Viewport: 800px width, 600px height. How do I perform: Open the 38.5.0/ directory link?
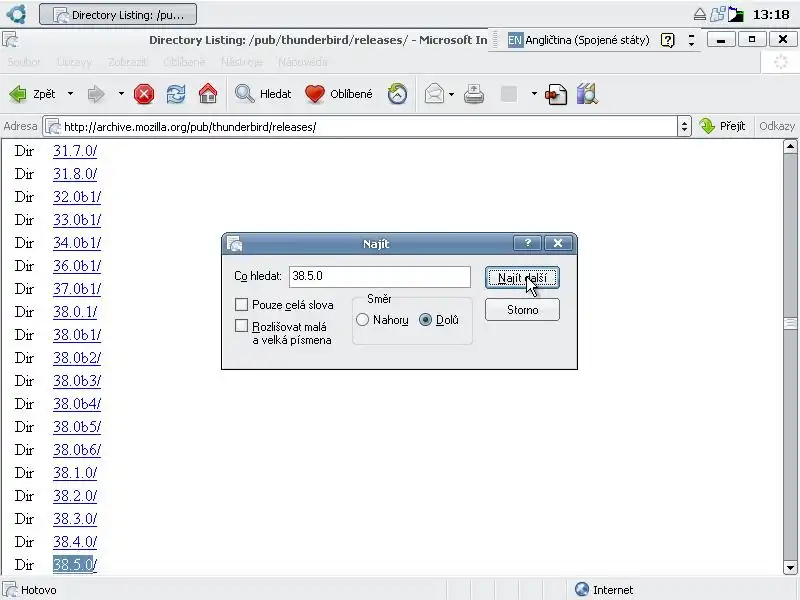(75, 565)
